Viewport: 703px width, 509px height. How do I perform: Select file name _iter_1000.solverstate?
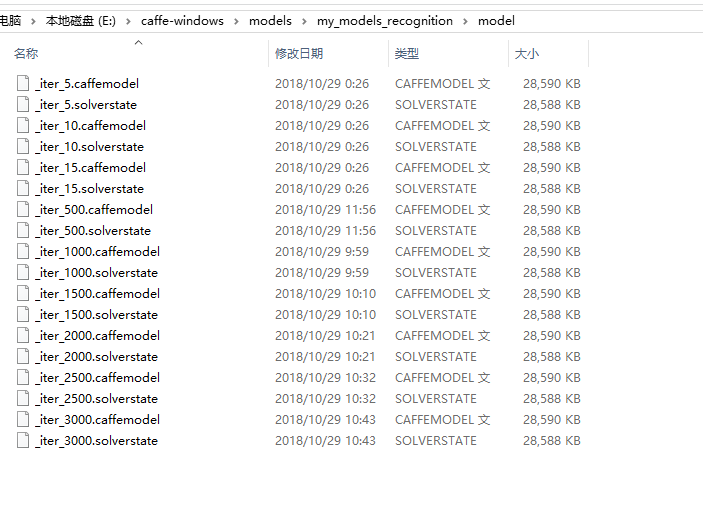tap(97, 273)
